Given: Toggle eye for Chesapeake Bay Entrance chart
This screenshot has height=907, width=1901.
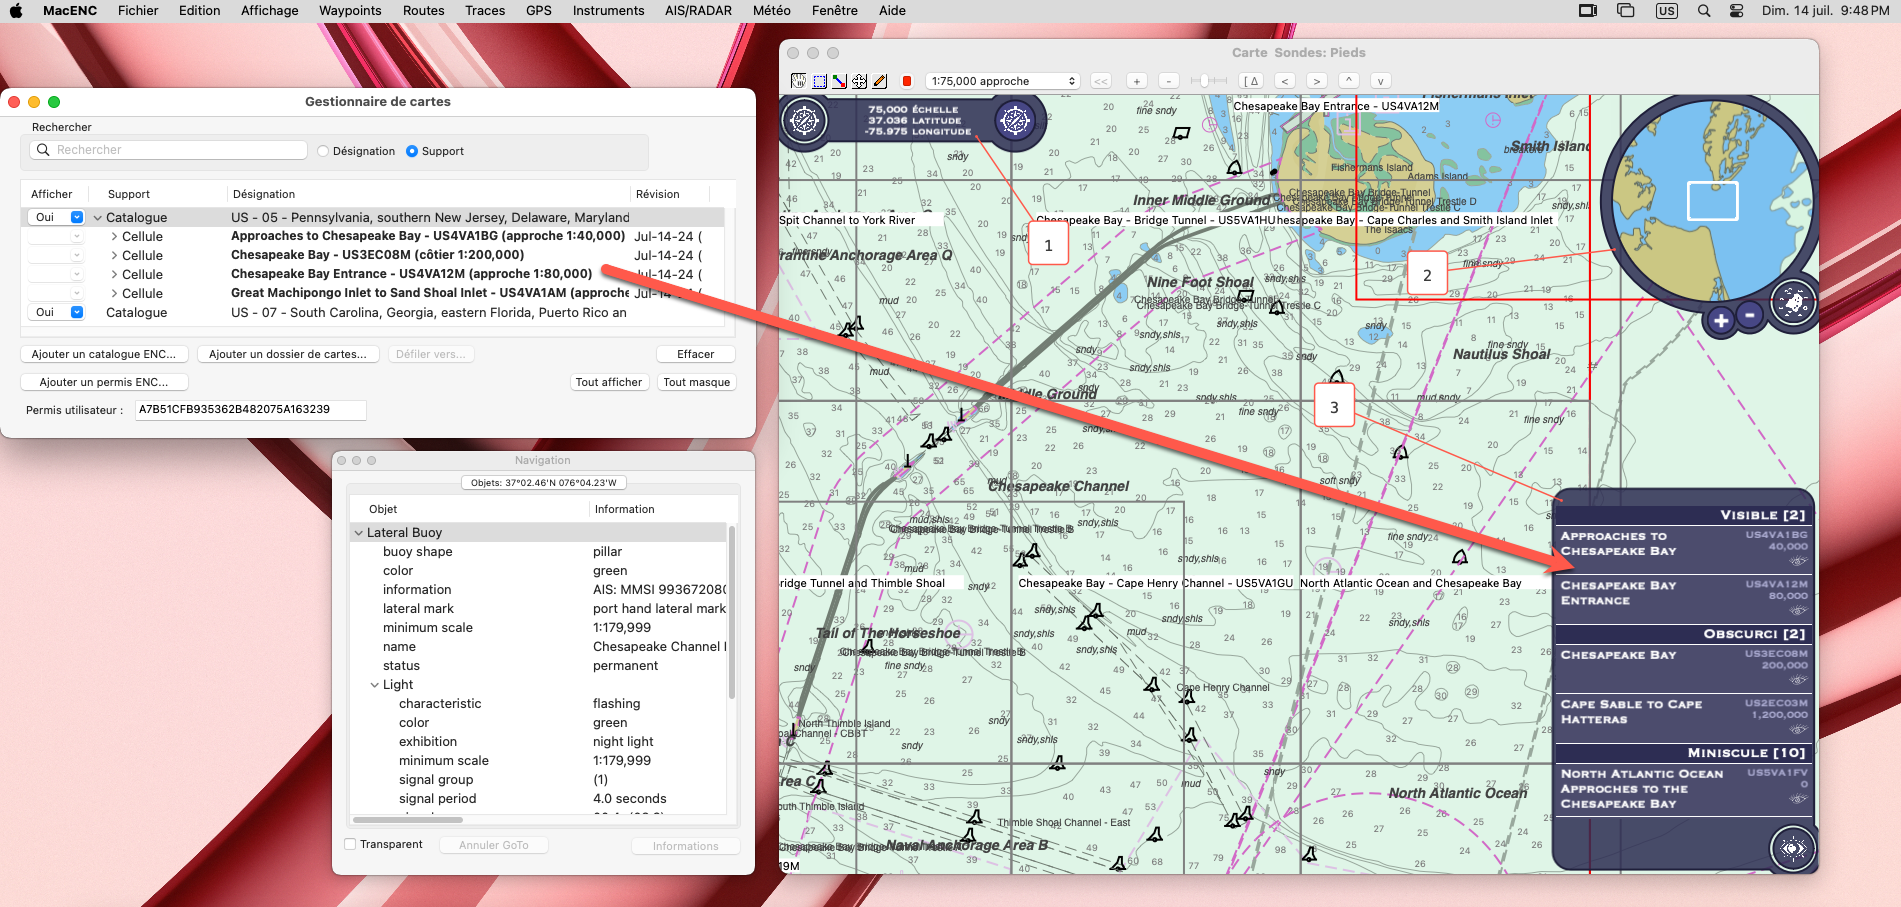Looking at the screenshot, I should pos(1799,610).
